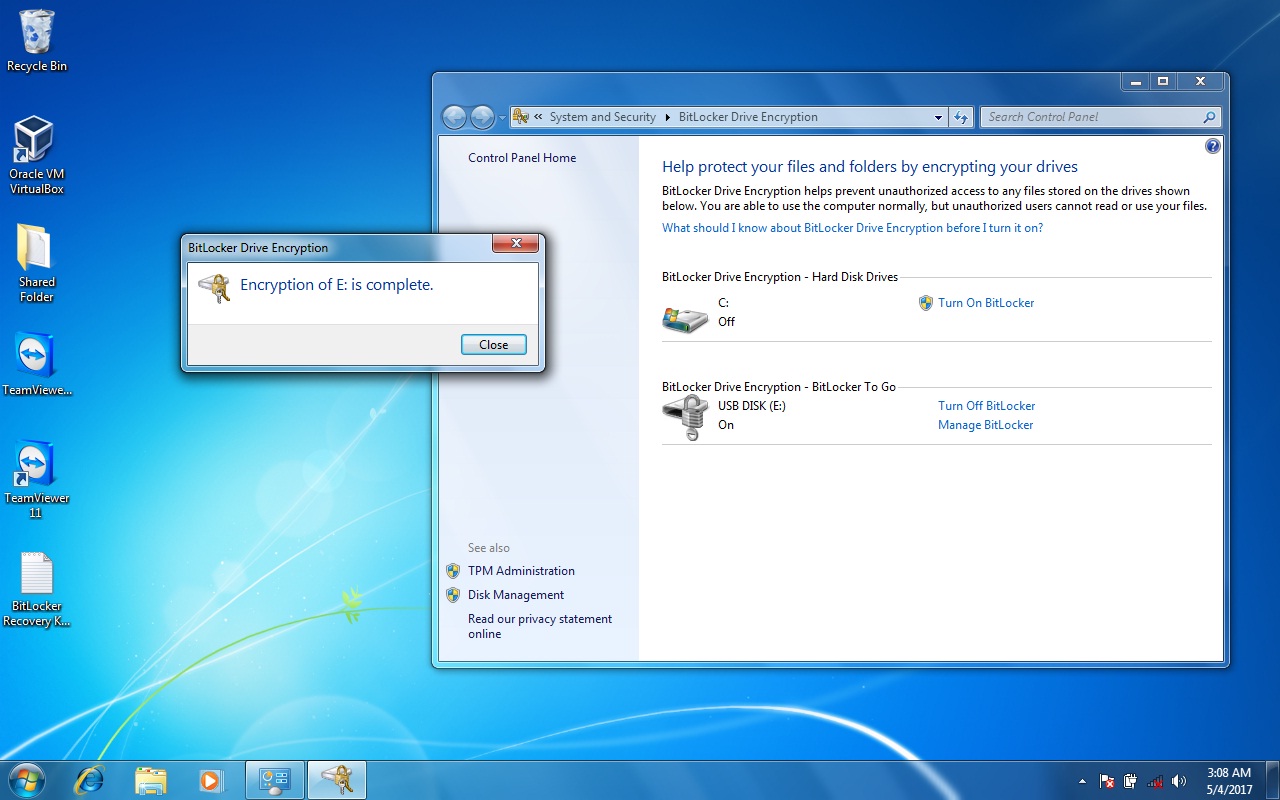Open the Recycle Bin desktop icon

tap(37, 41)
